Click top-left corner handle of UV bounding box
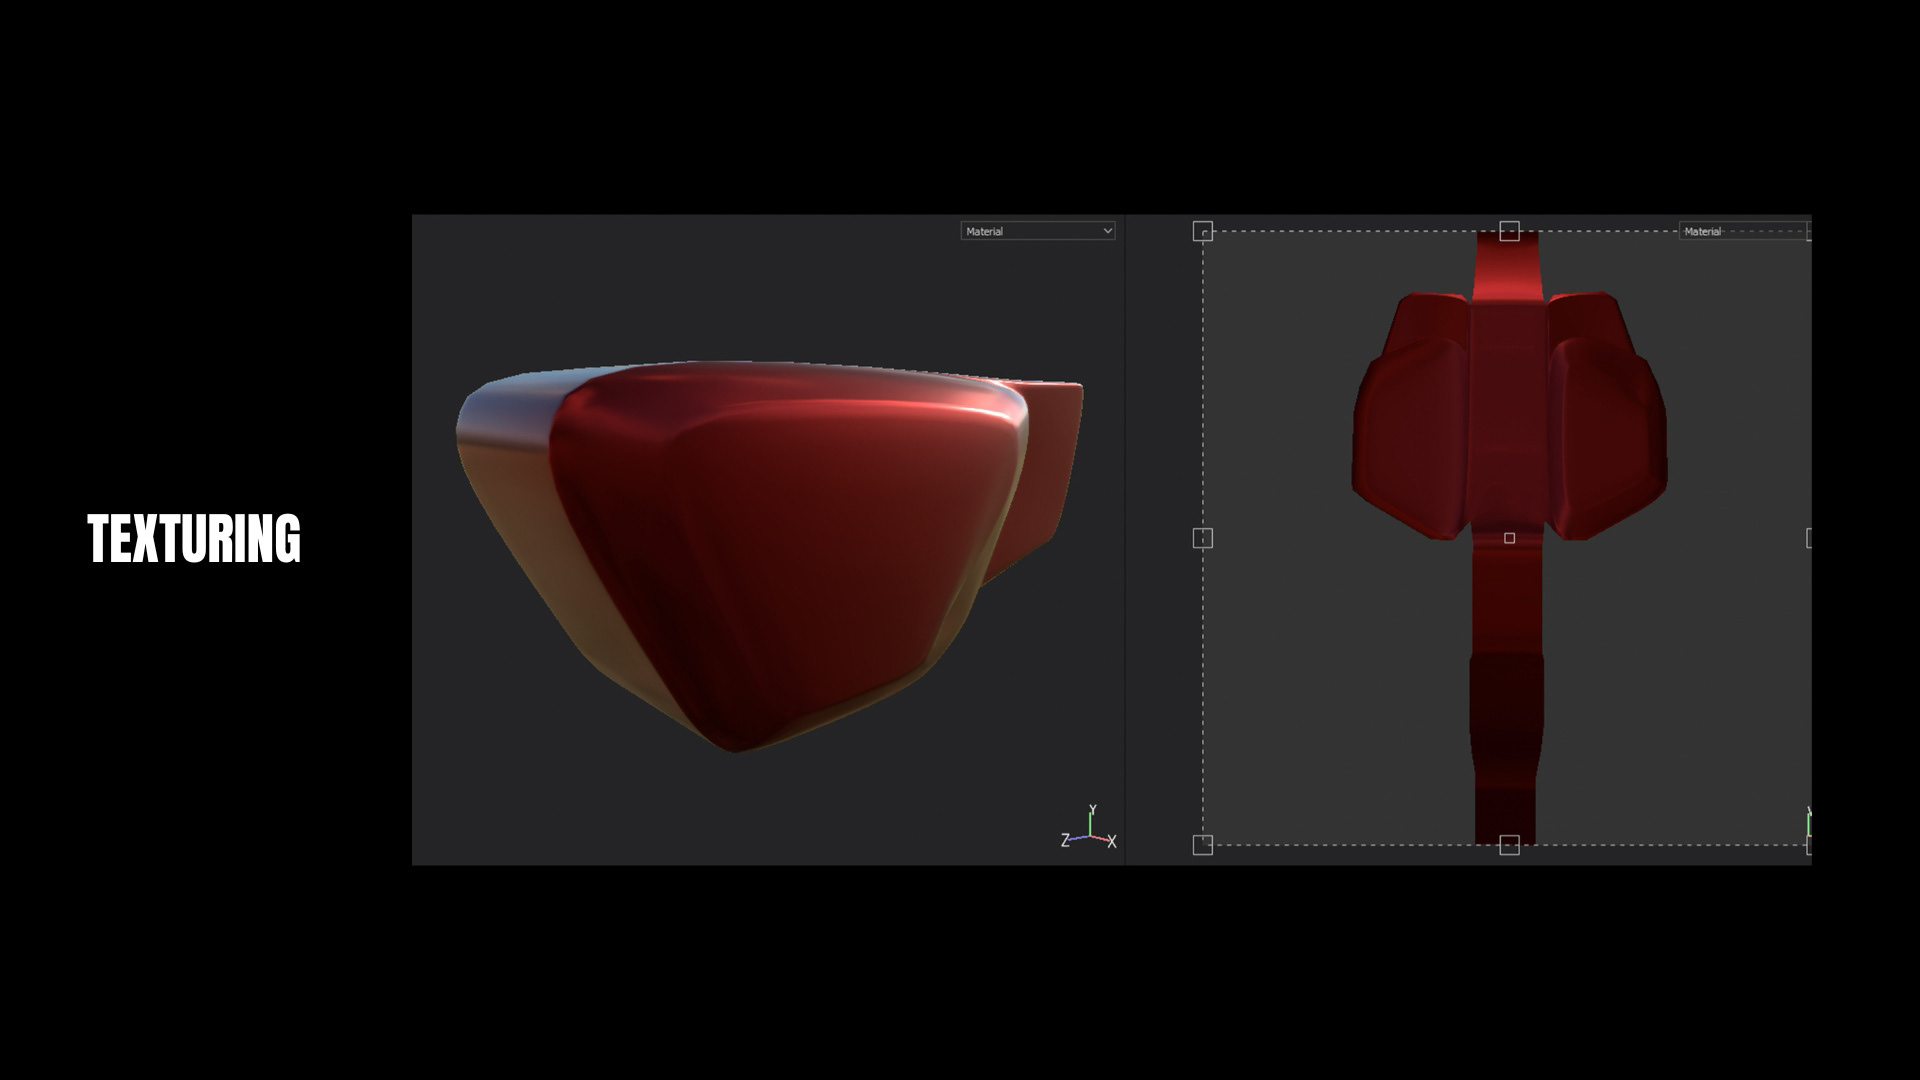 point(1203,232)
